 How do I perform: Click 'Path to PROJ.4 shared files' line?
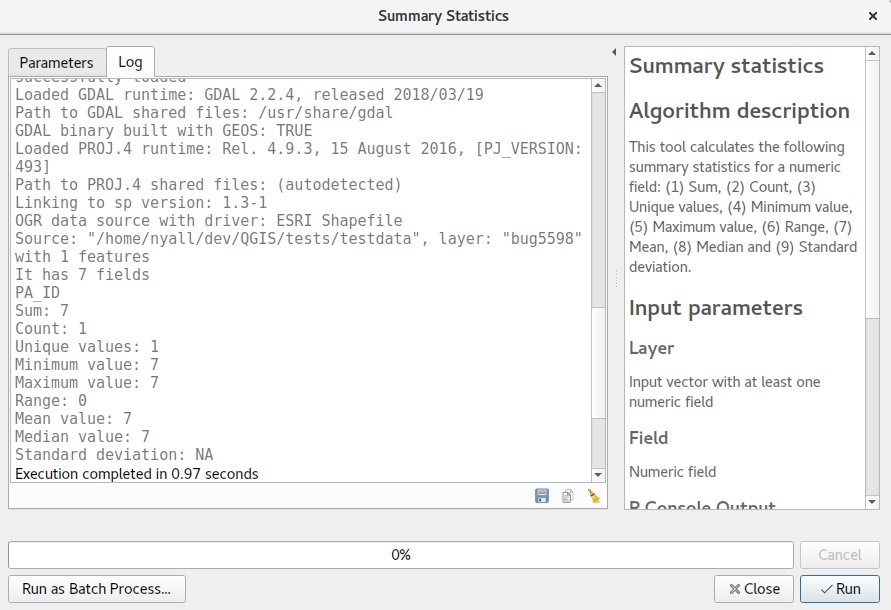tap(209, 184)
